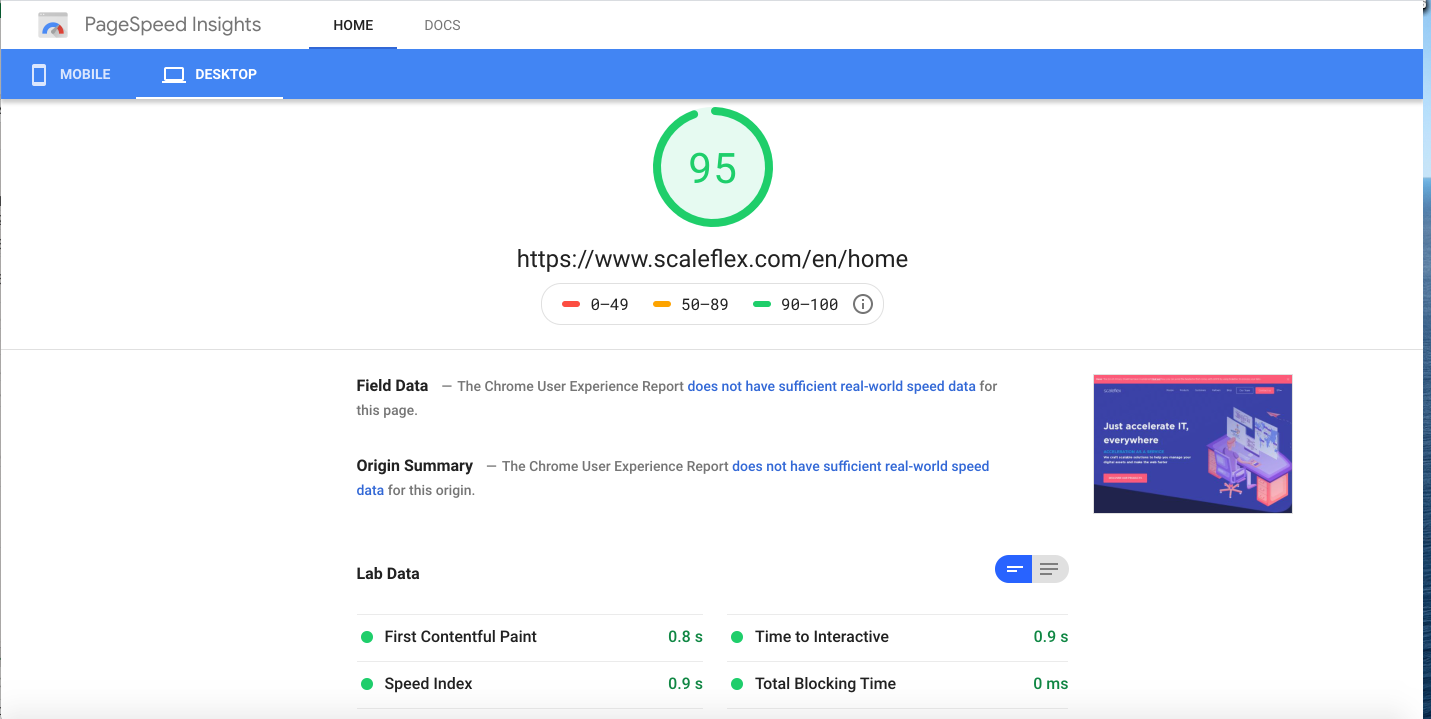Open the HOME tab
Screen dimensions: 1431x719
[353, 25]
